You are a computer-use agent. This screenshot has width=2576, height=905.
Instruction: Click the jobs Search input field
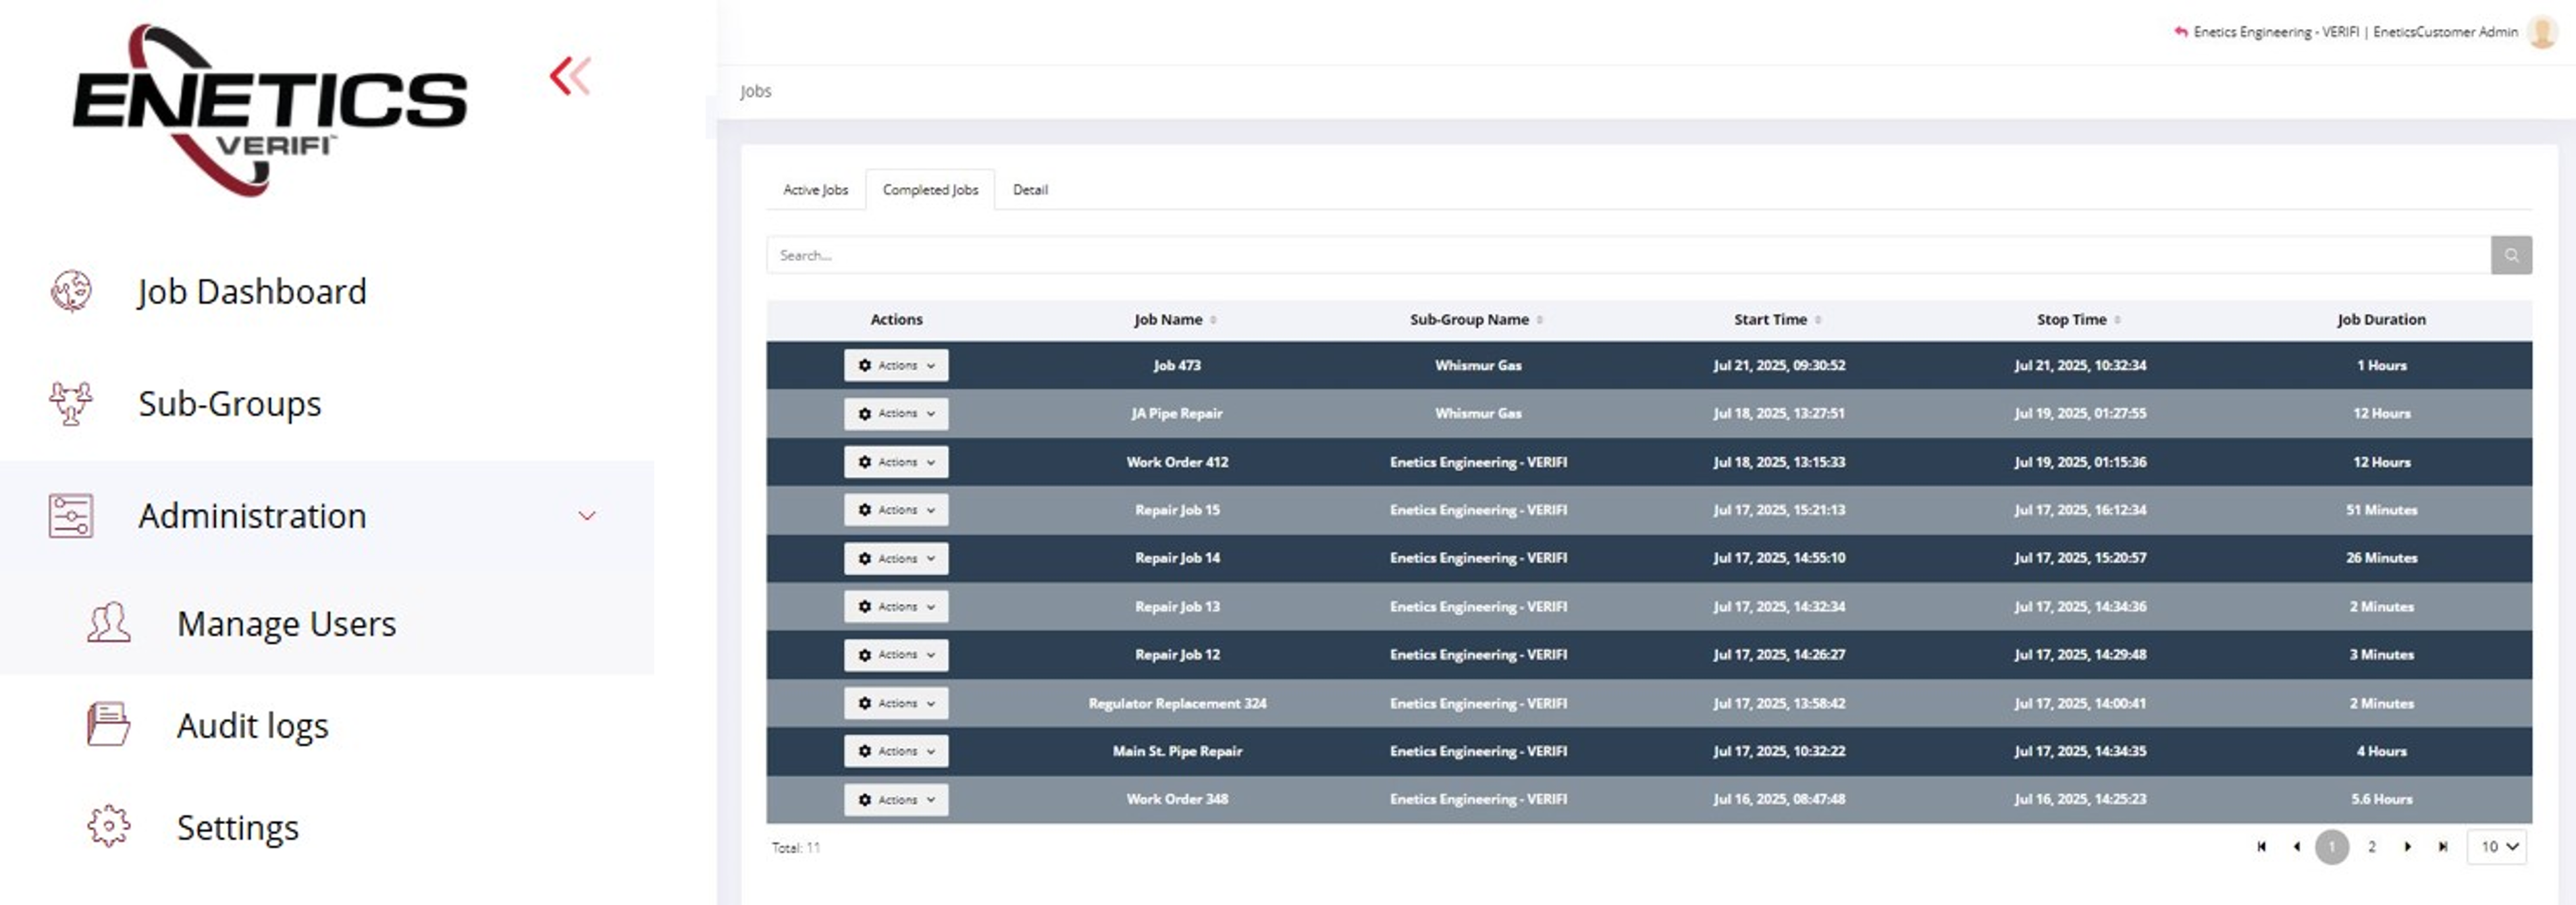tap(1627, 255)
